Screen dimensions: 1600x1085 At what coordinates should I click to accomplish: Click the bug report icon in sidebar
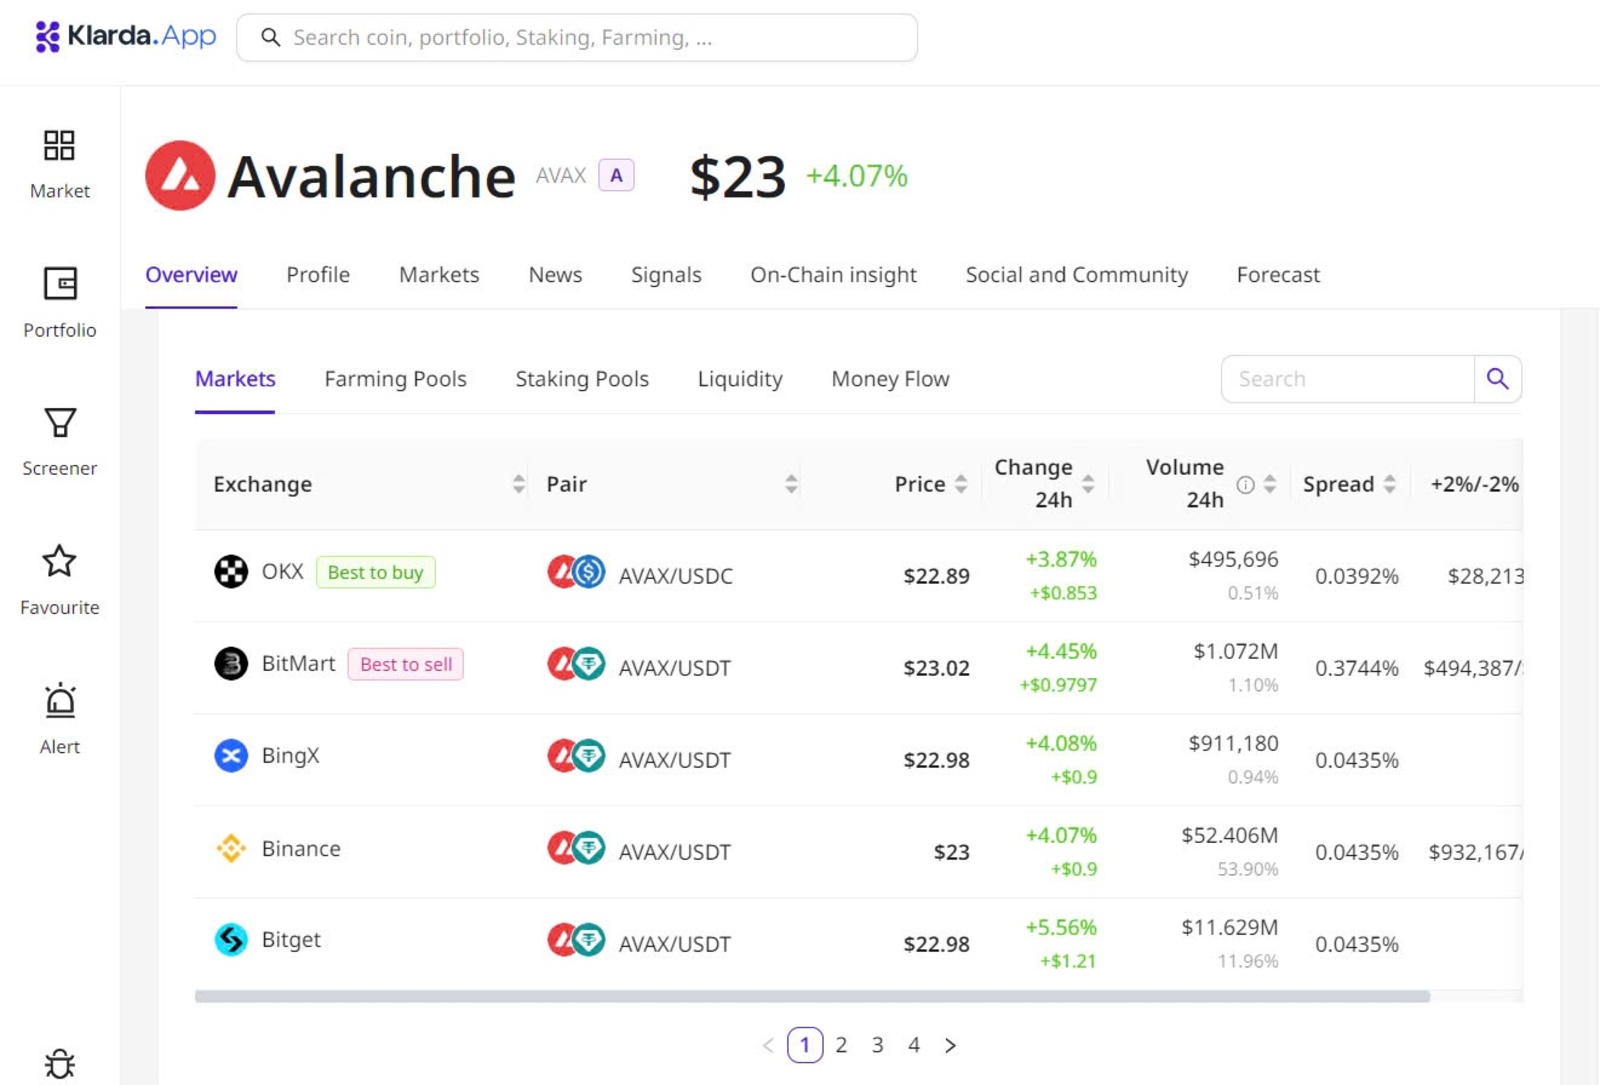tap(60, 1064)
